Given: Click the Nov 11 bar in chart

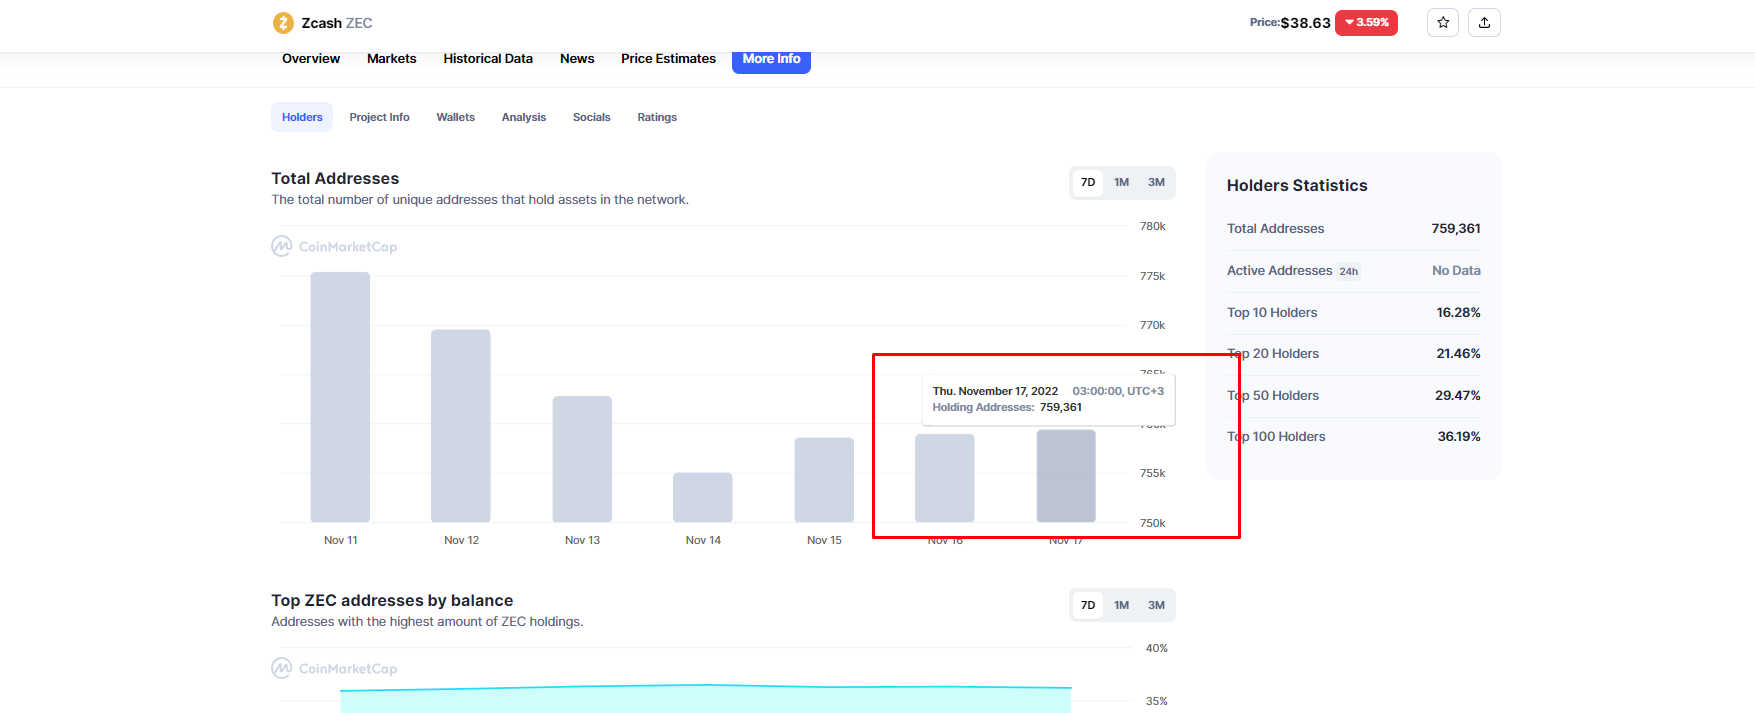Looking at the screenshot, I should (340, 397).
